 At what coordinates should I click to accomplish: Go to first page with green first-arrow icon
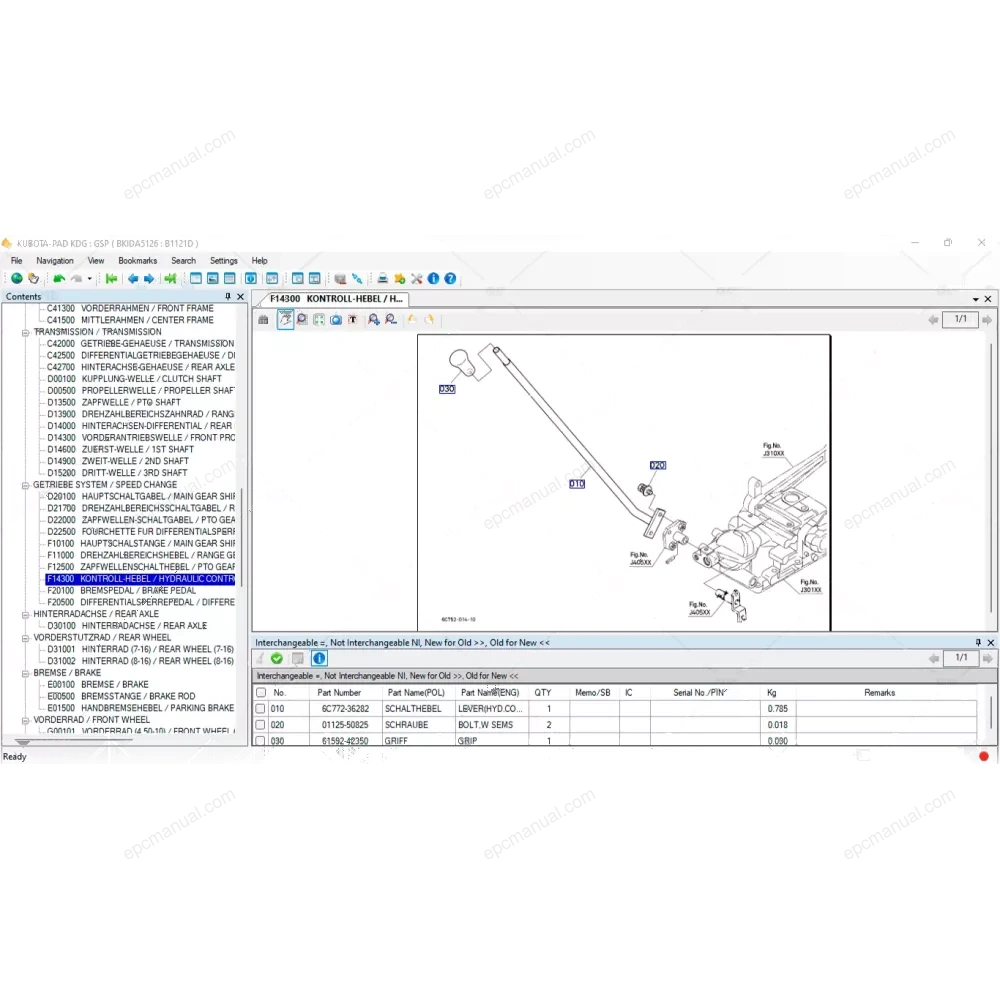tap(112, 279)
